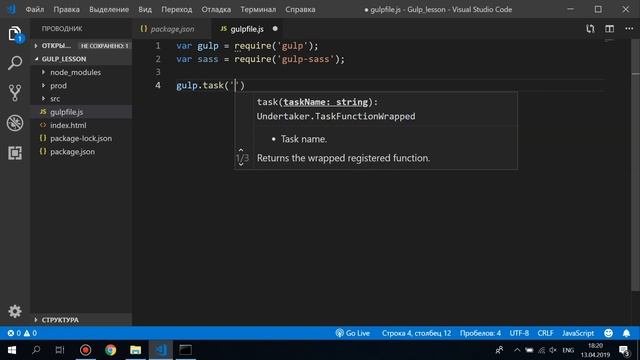Open the More Actions ellipsis menu
Image resolution: width=640 pixels, height=360 pixels.
click(629, 29)
